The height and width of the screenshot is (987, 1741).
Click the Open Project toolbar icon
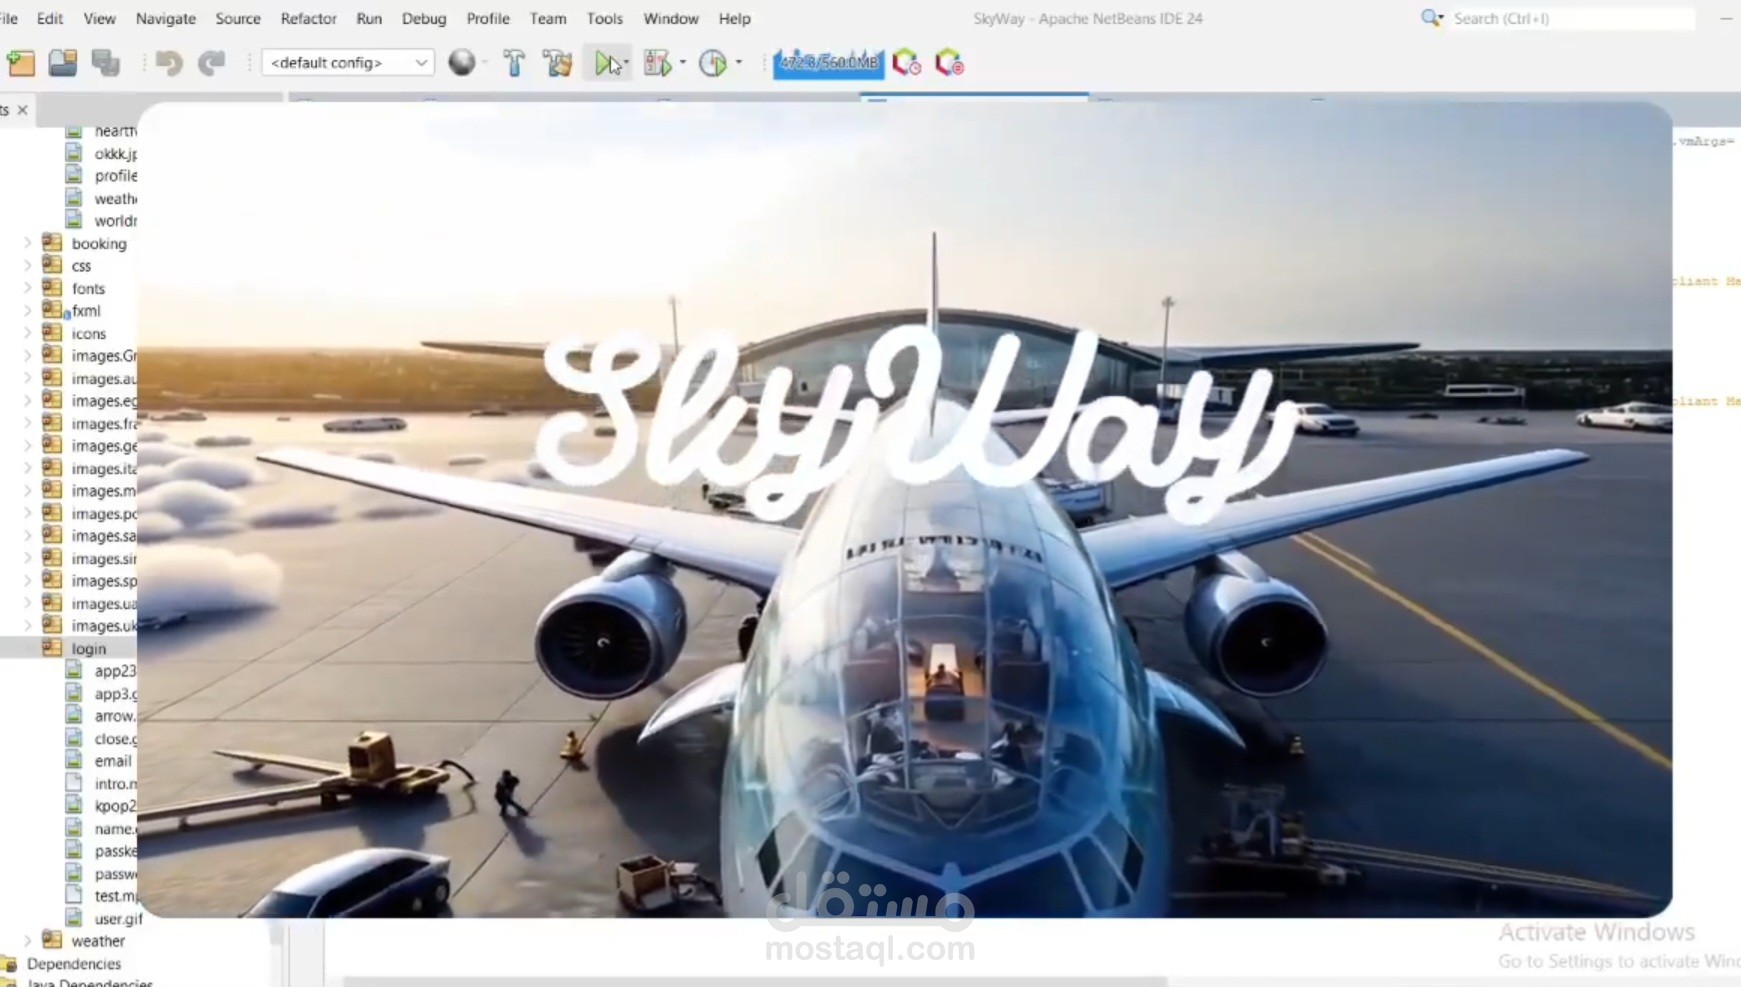pos(63,63)
